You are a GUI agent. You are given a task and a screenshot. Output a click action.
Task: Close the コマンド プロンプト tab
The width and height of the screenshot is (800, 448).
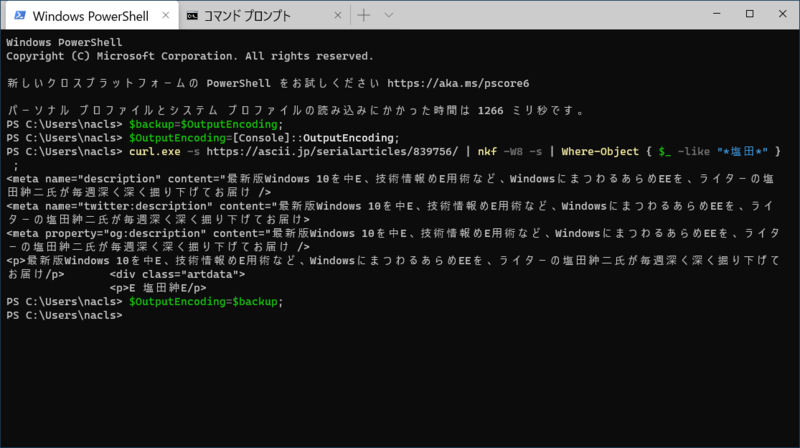pos(337,16)
